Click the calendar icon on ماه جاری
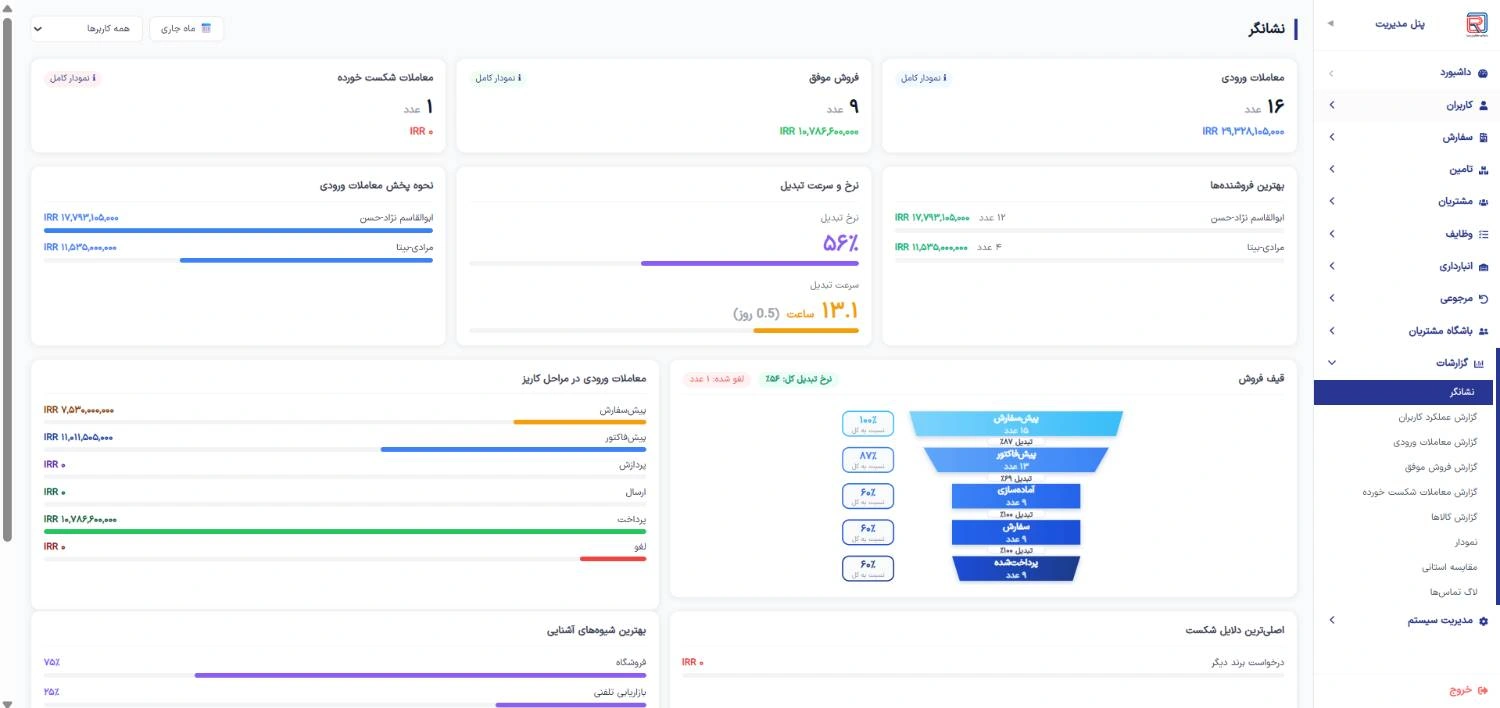This screenshot has height=708, width=1500. pyautogui.click(x=207, y=28)
